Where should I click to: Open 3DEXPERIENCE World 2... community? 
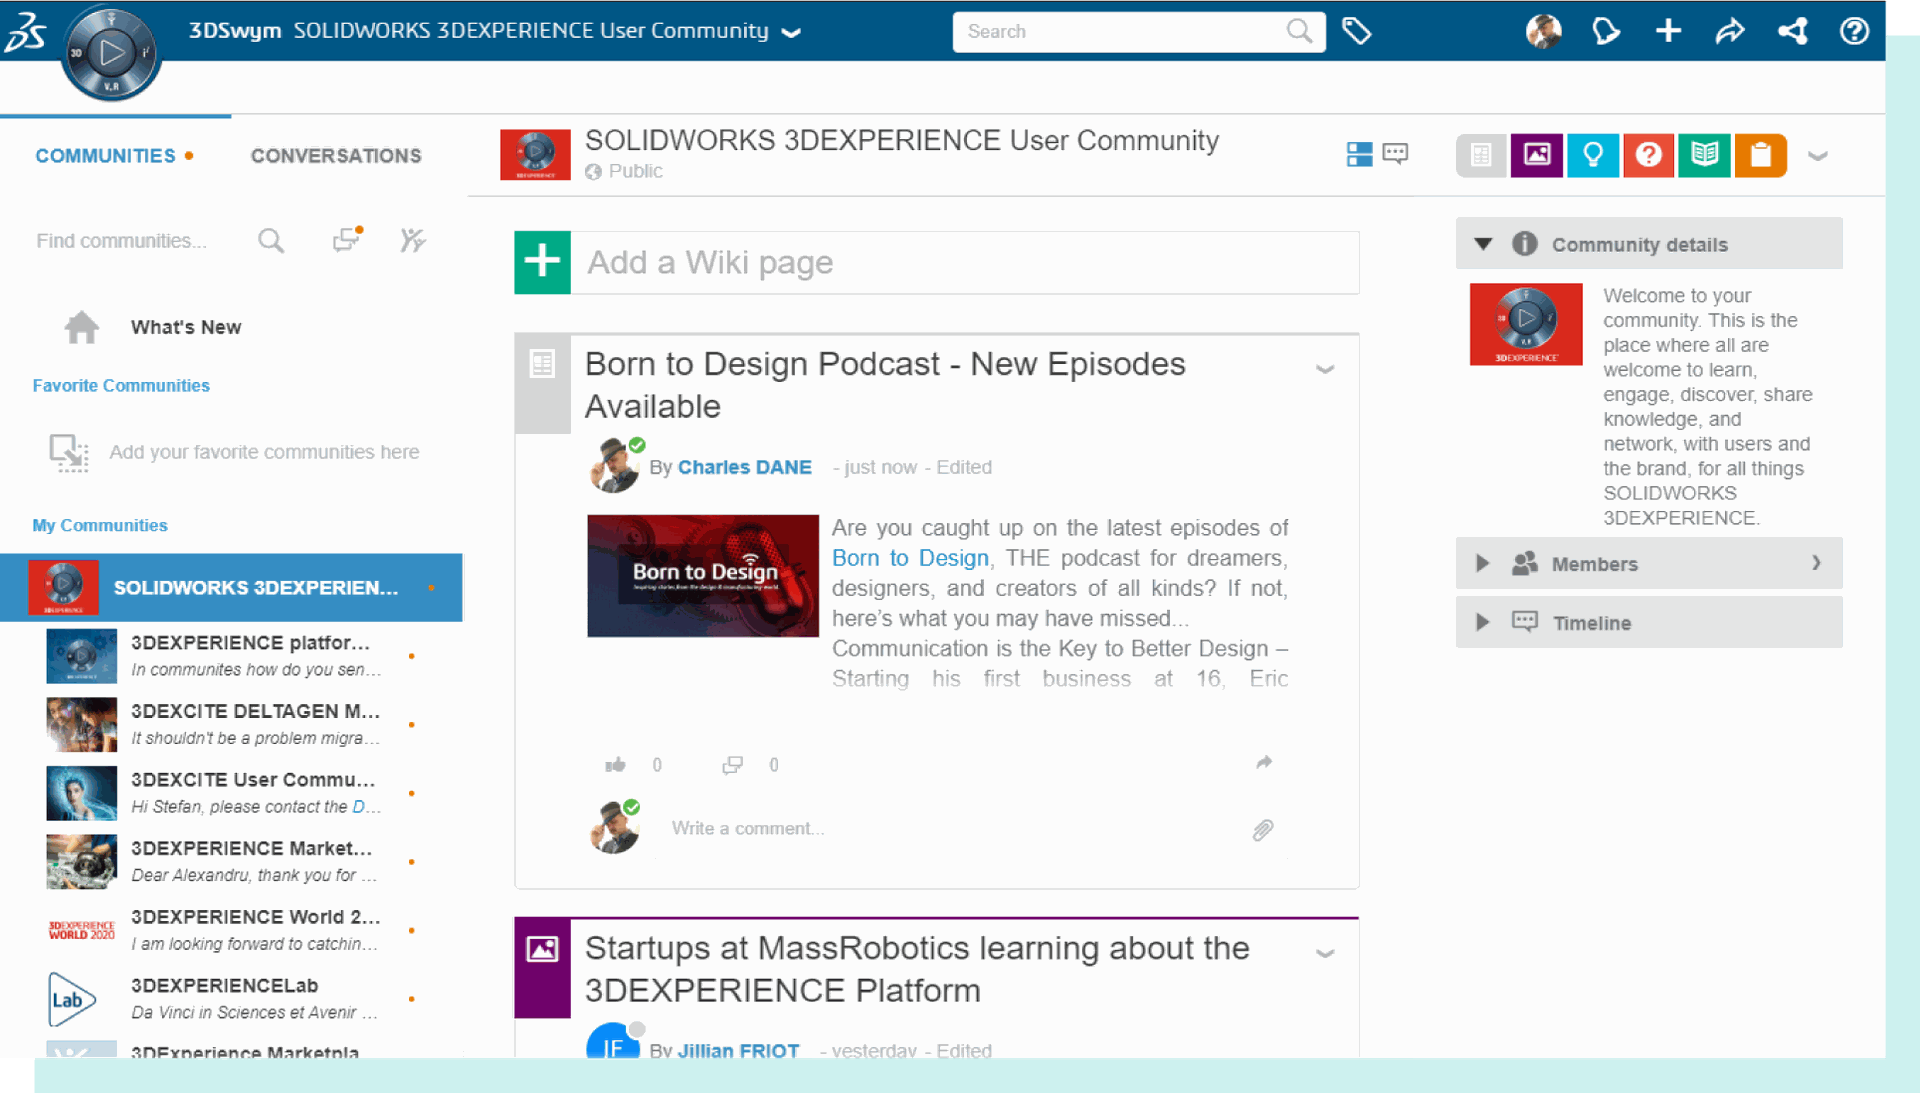pyautogui.click(x=231, y=930)
